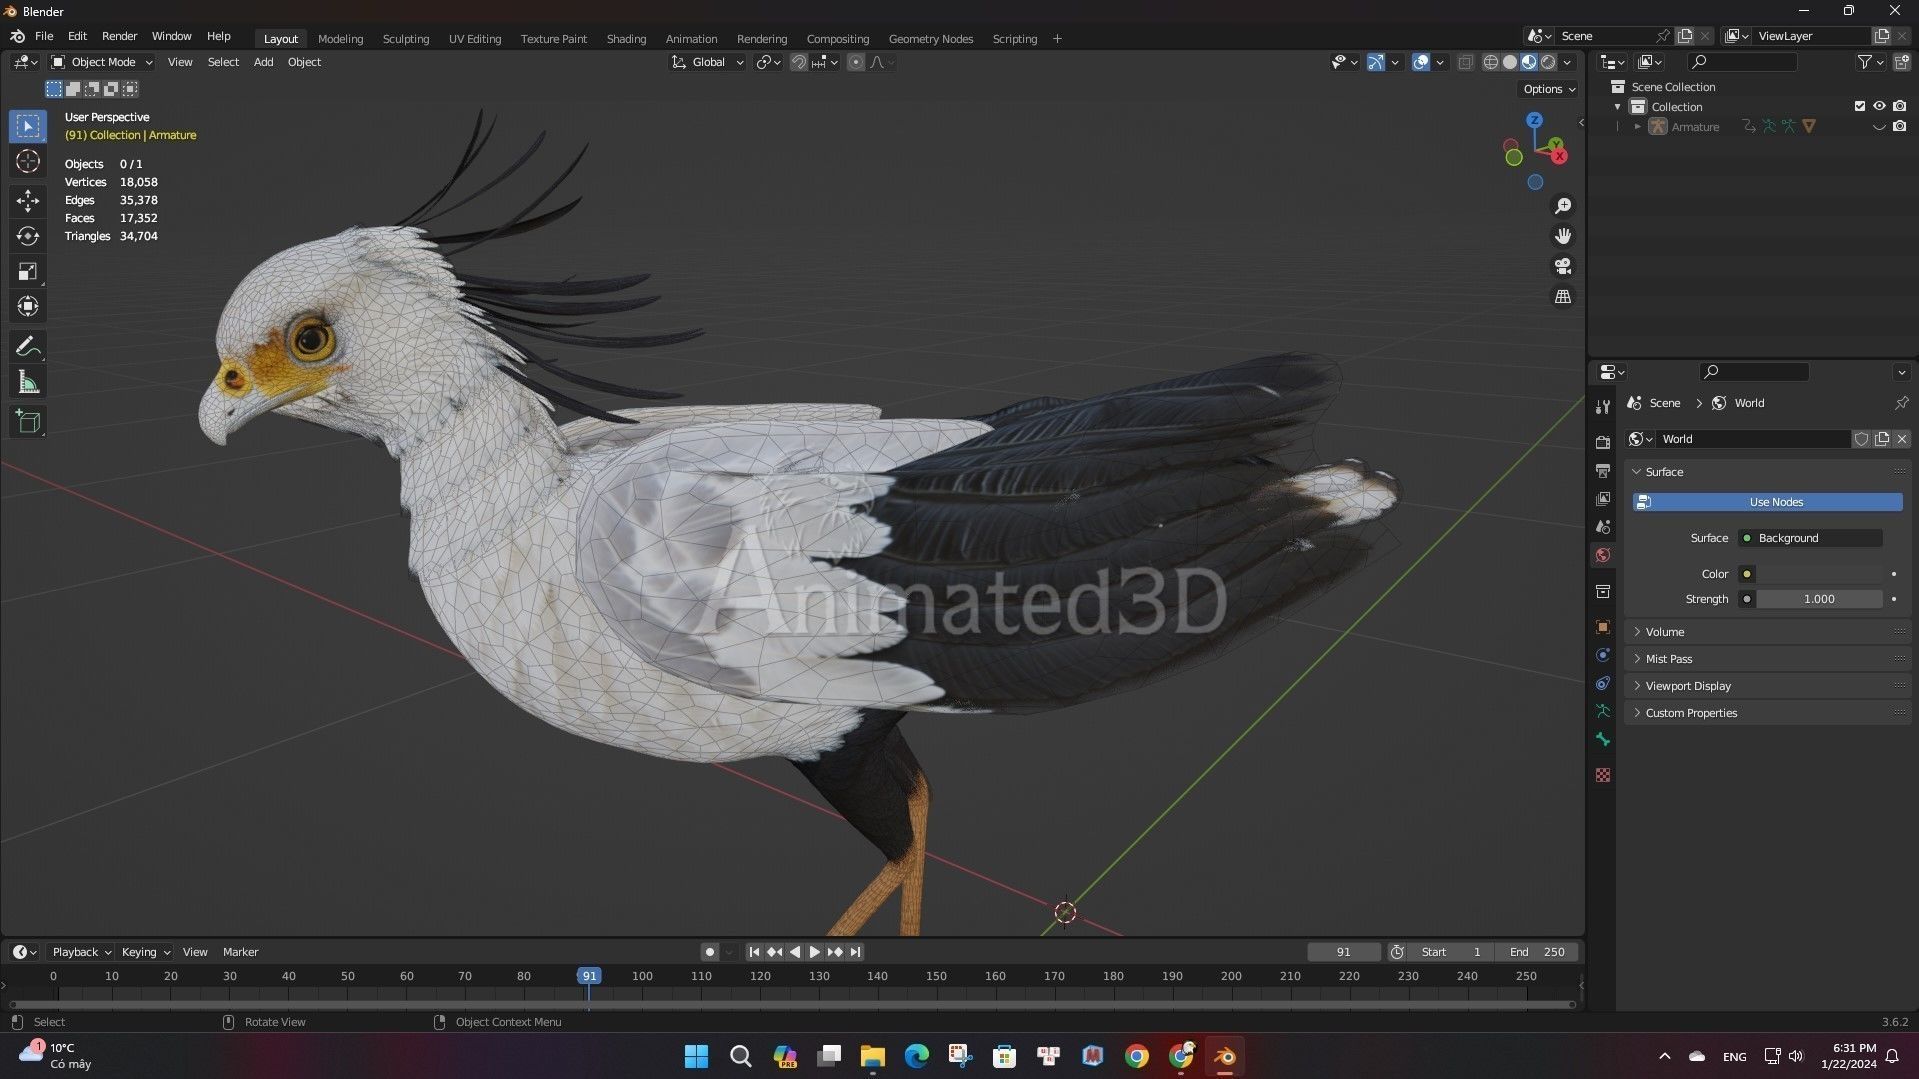Activate the Select Box tool
1919x1079 pixels.
(x=28, y=126)
